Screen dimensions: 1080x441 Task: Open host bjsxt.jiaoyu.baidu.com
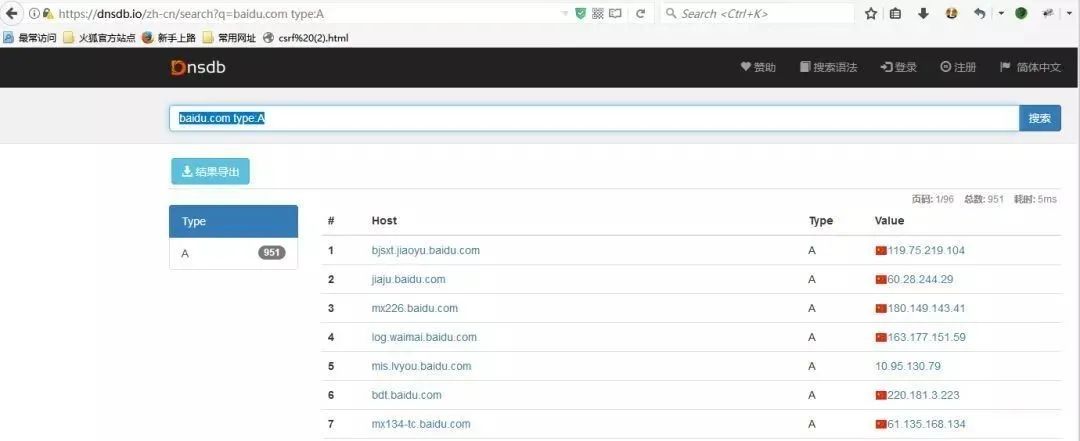click(x=426, y=250)
